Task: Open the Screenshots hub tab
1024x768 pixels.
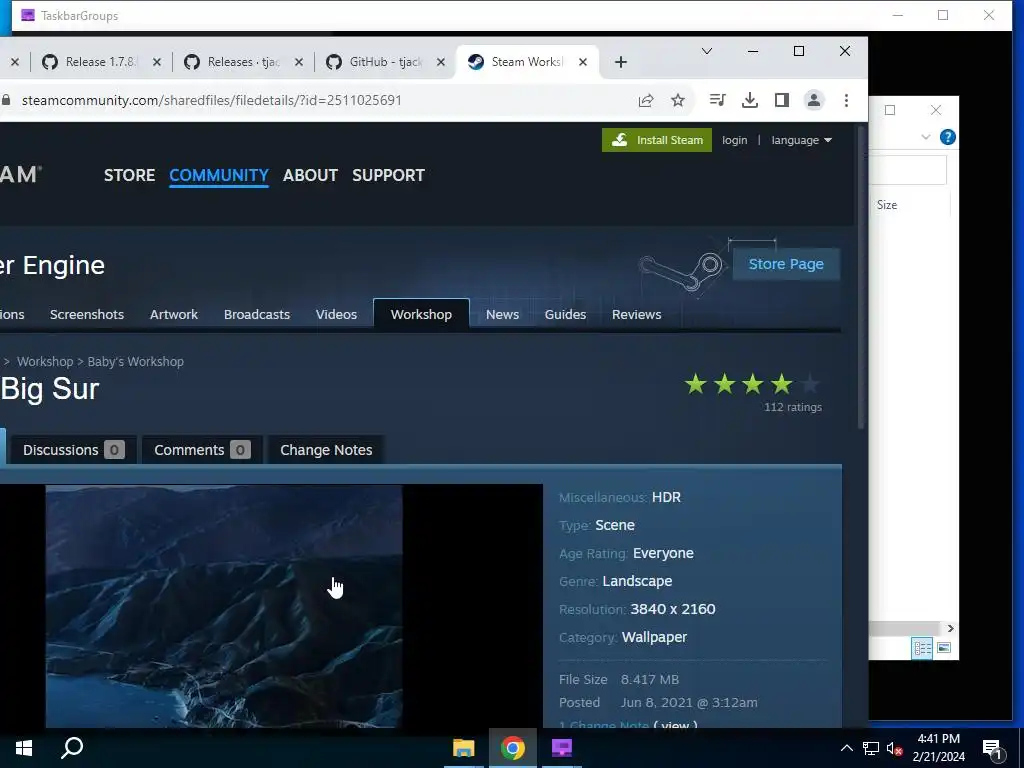Action: 87,314
